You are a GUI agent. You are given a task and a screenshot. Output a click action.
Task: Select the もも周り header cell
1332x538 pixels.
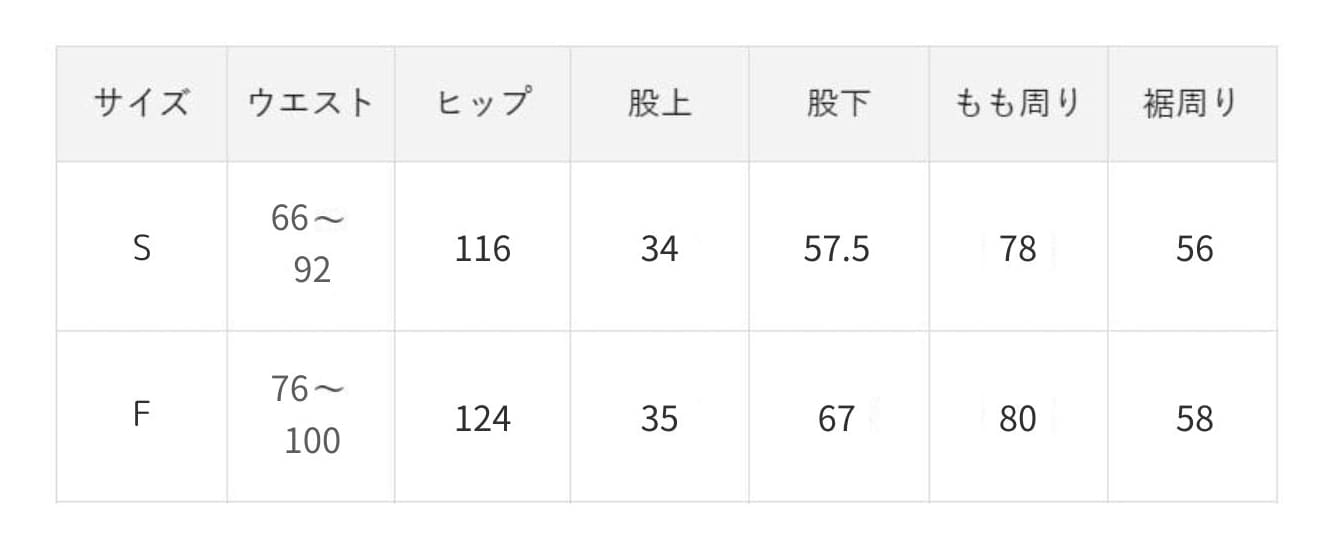pos(1018,103)
